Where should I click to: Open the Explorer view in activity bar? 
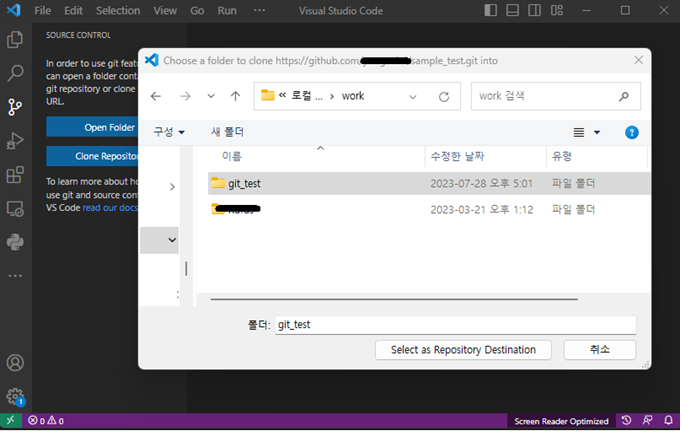[x=15, y=40]
